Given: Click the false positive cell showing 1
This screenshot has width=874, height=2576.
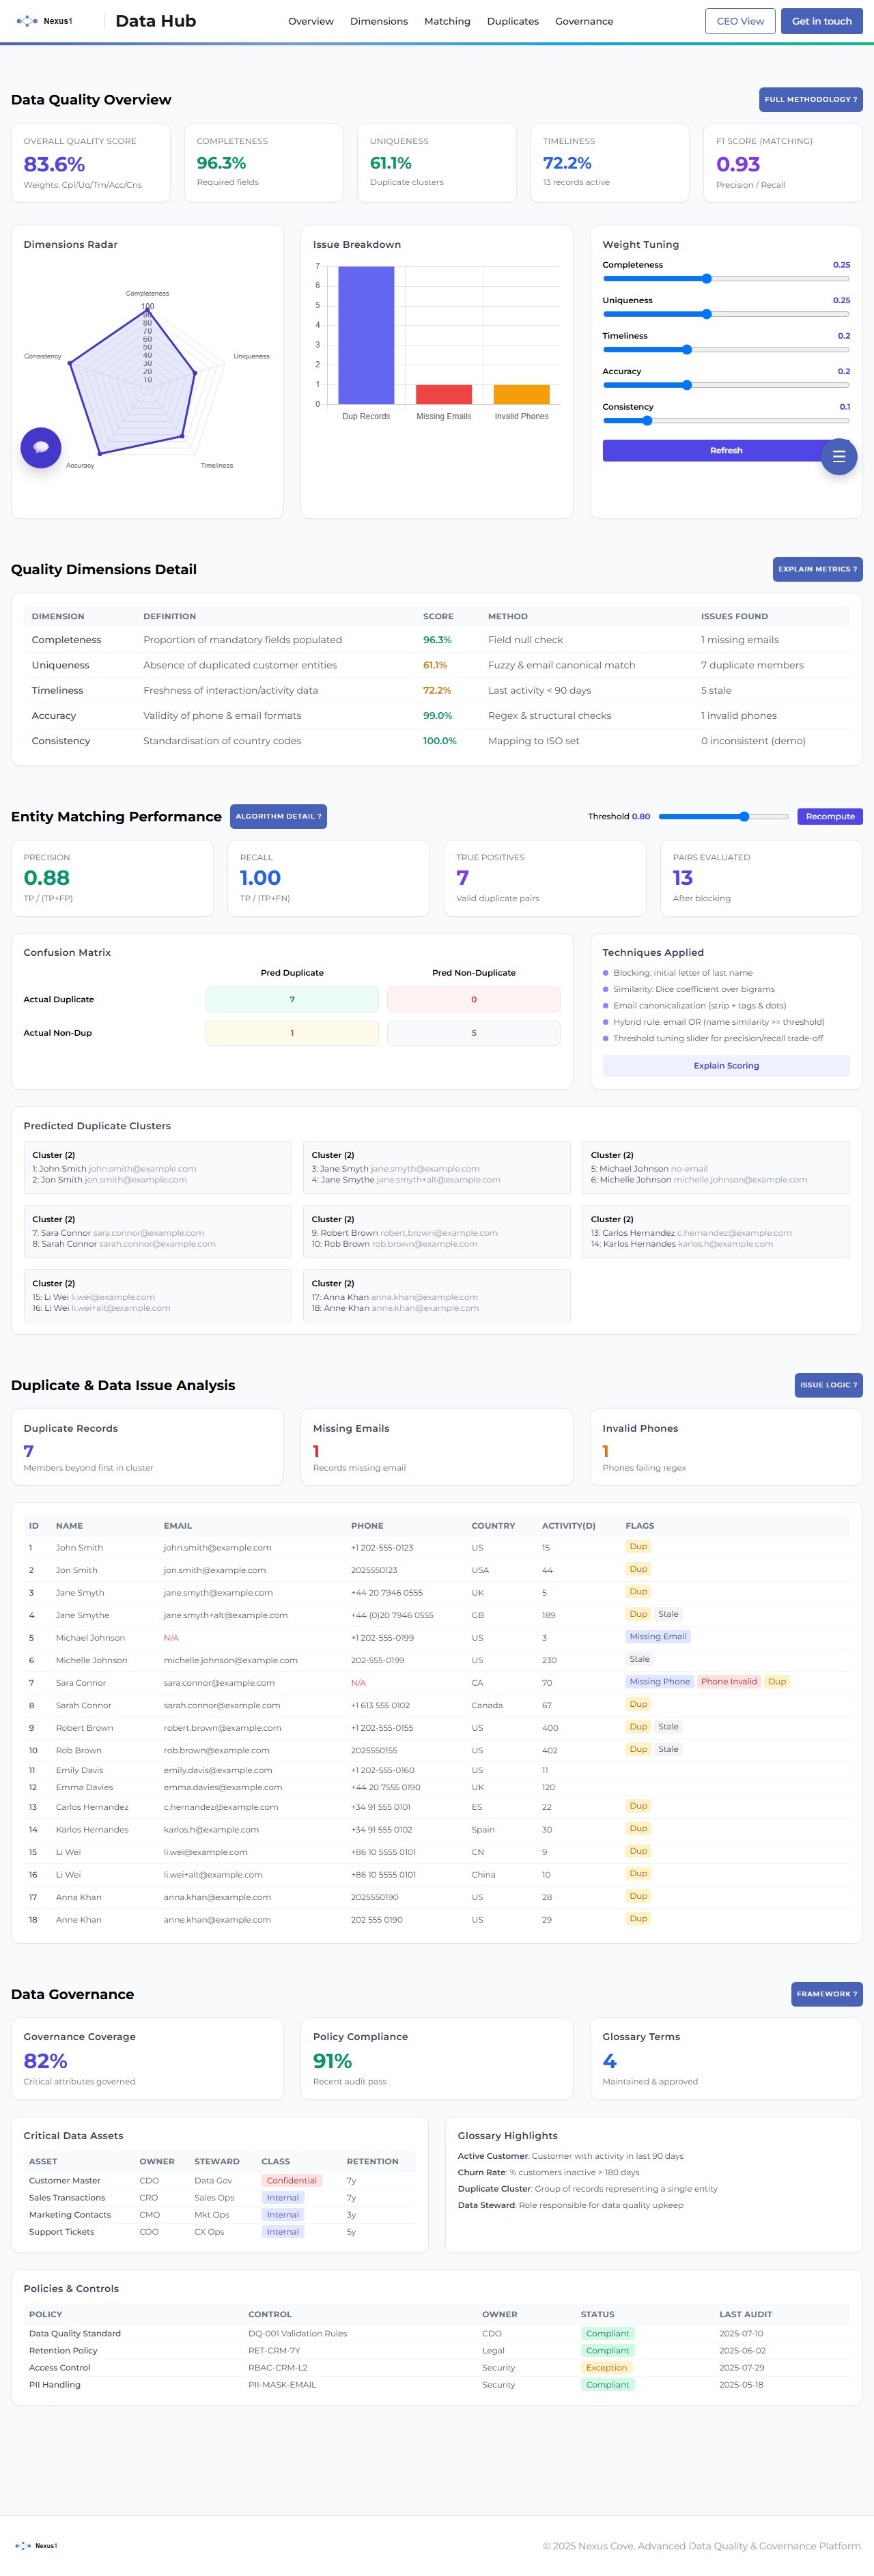Looking at the screenshot, I should [x=292, y=1033].
